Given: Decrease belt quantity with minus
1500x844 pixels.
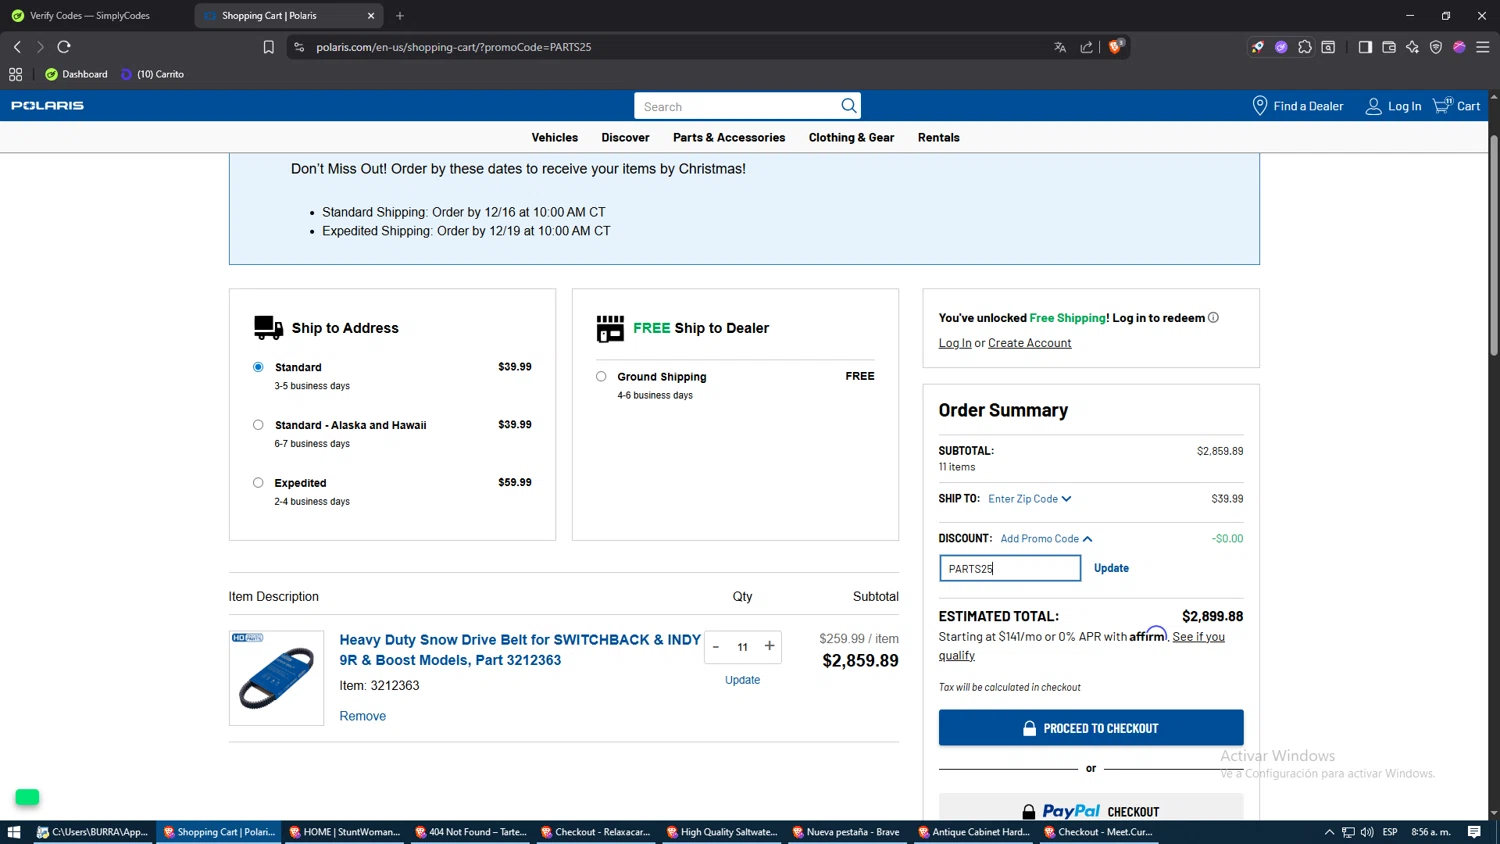Looking at the screenshot, I should pos(716,647).
